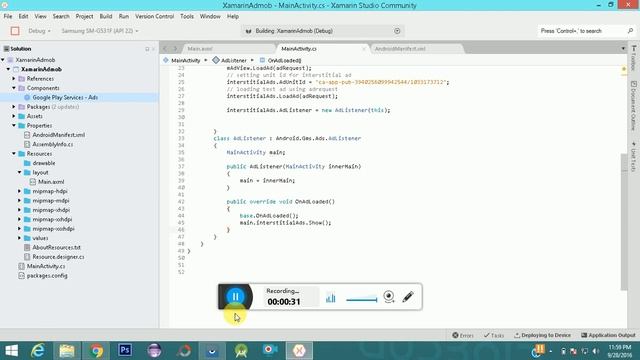This screenshot has width=640, height=360.
Task: Open the Application Output pad
Action: [608, 335]
